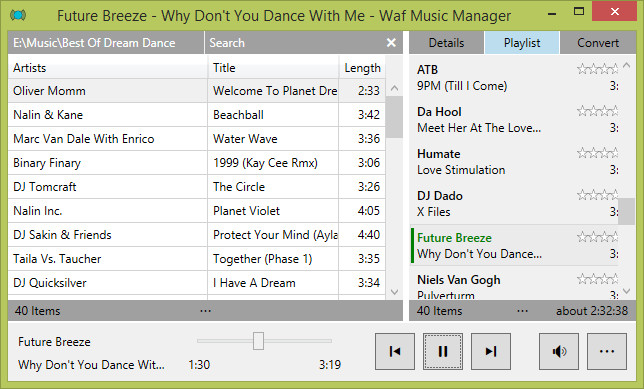Screen dimensions: 644x389
Task: Click the I Have A Dream title
Action: [254, 283]
